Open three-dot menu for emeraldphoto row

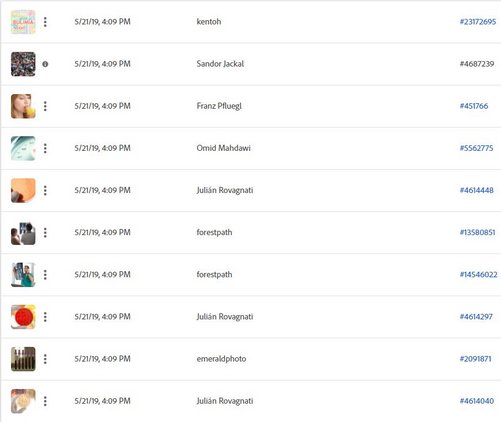tap(45, 359)
